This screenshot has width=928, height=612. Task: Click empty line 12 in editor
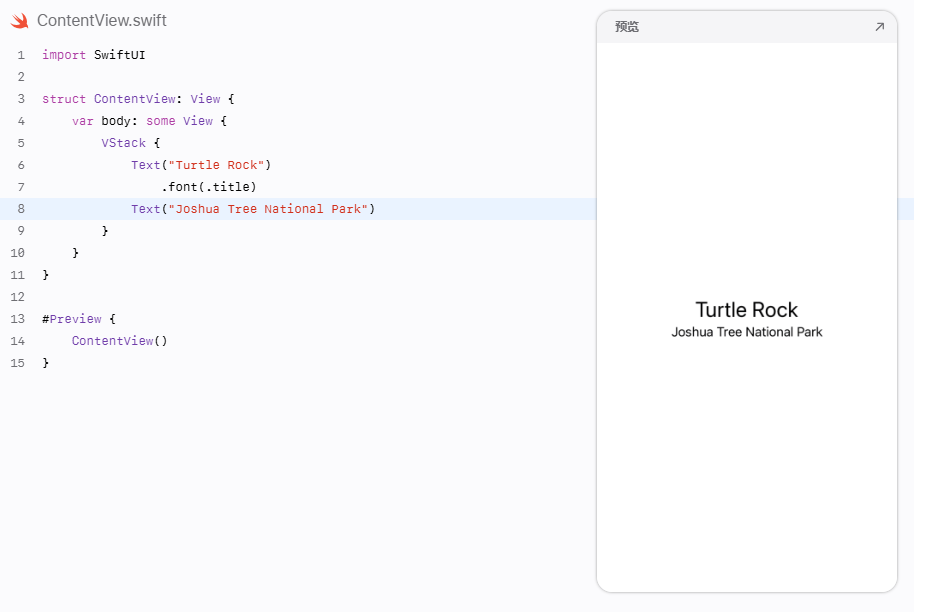(296, 297)
